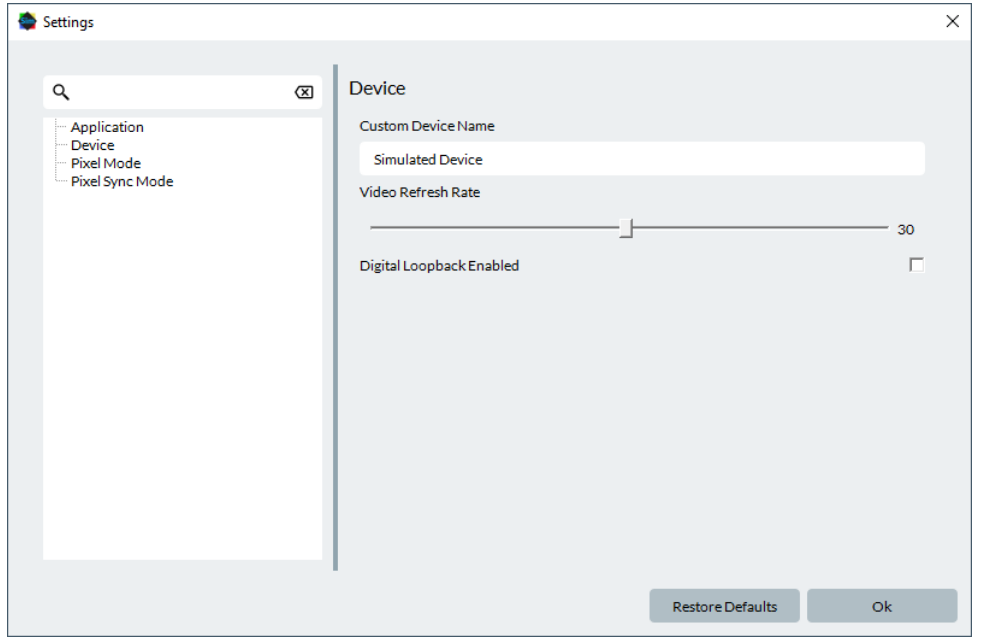Click the Settings window title bar text

[x=68, y=22]
